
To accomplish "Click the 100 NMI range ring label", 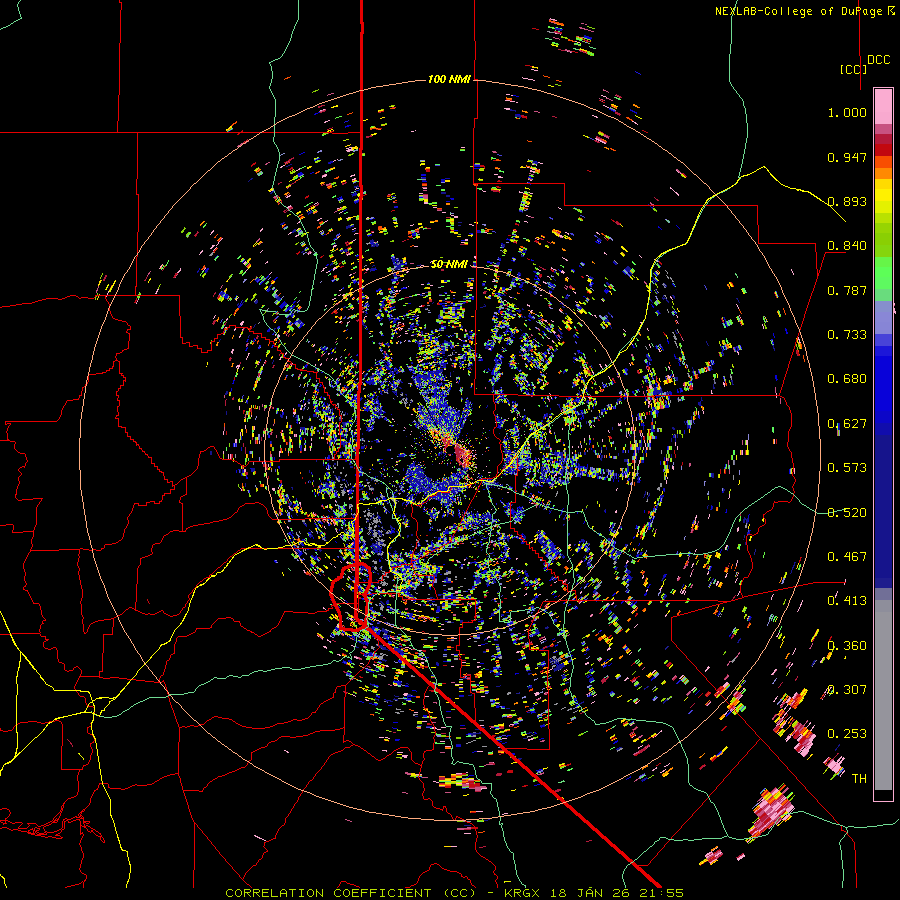I will click(448, 79).
